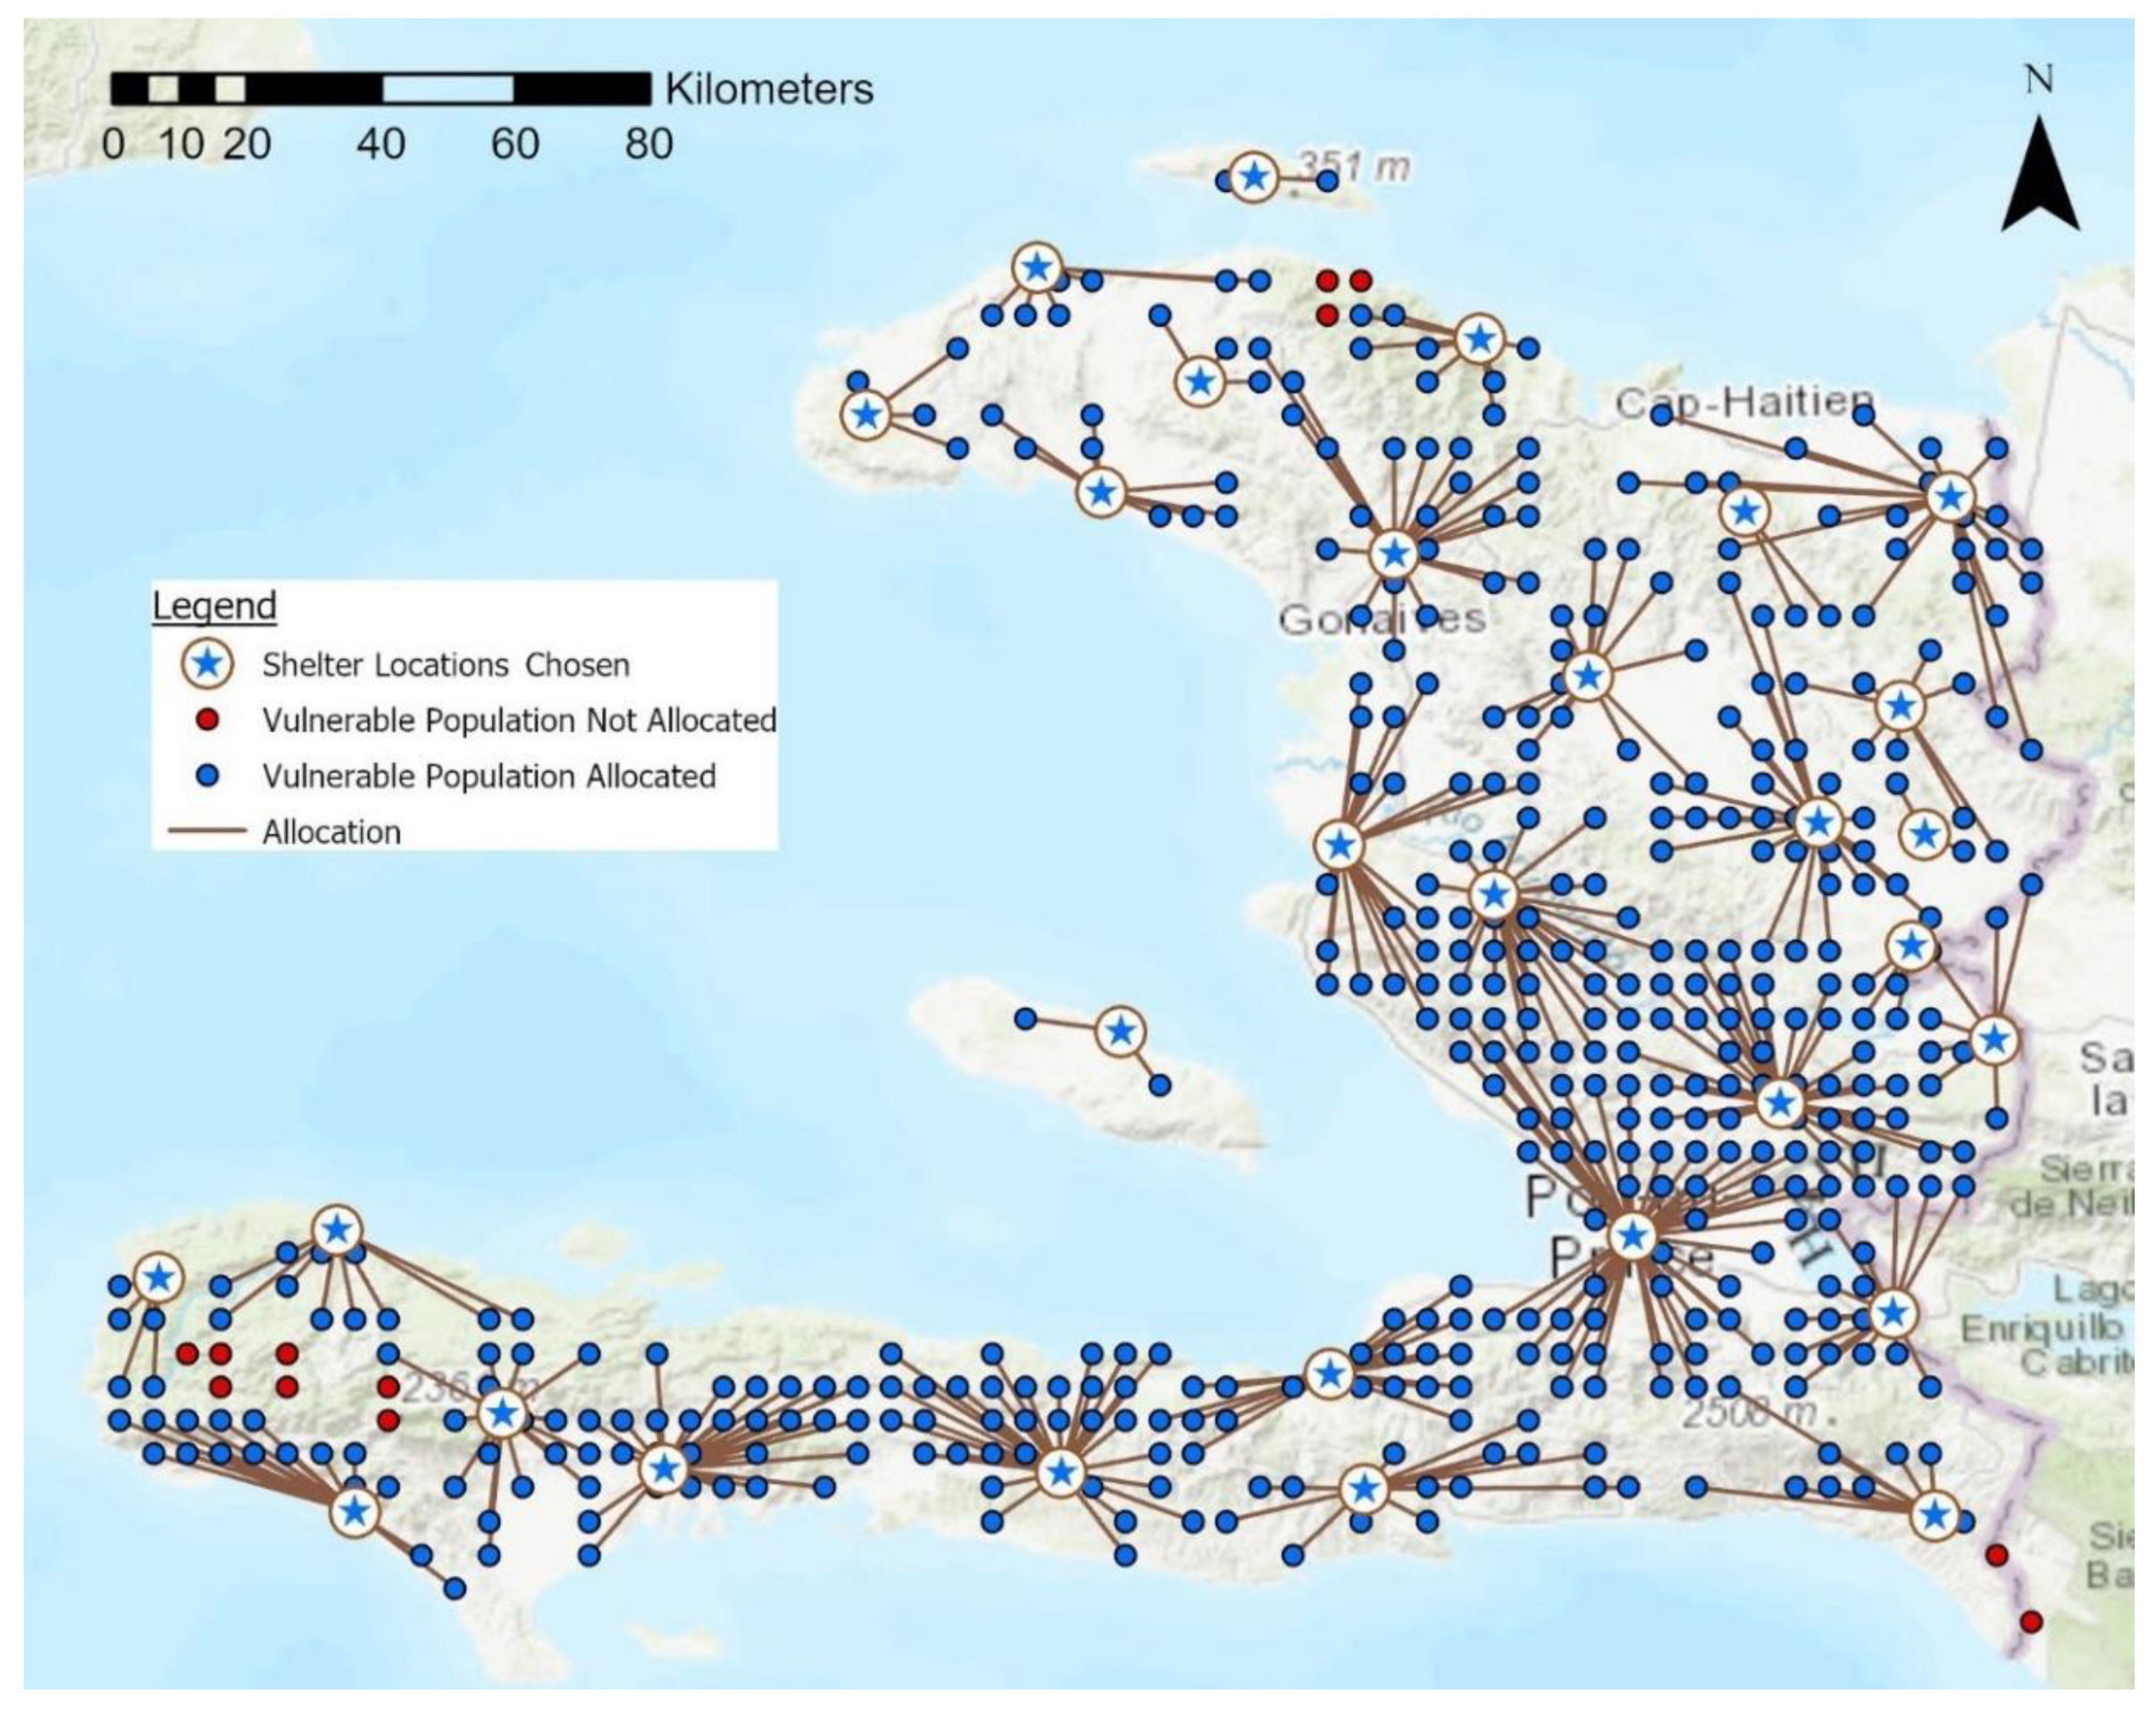Click Vulnerable Population Not Allocated label
This screenshot has height=1714, width=2156.
(519, 720)
